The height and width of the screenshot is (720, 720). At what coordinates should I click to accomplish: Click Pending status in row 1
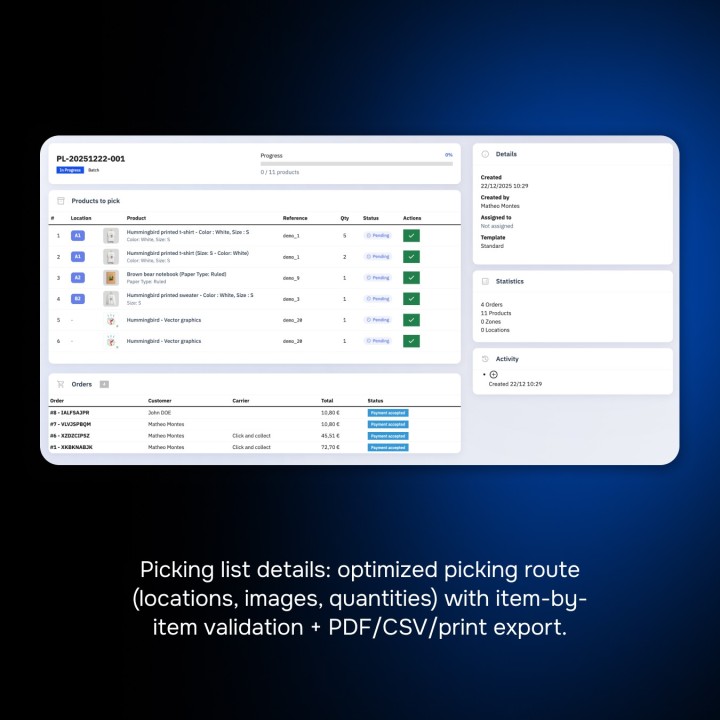pyautogui.click(x=378, y=236)
